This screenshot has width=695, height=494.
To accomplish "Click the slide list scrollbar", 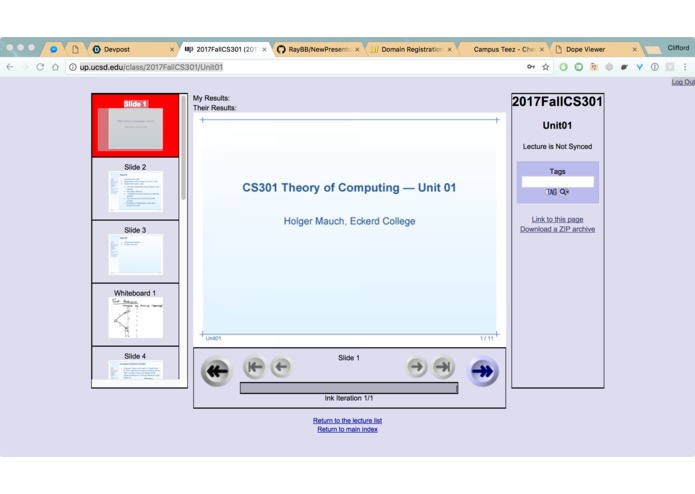I will click(x=183, y=148).
